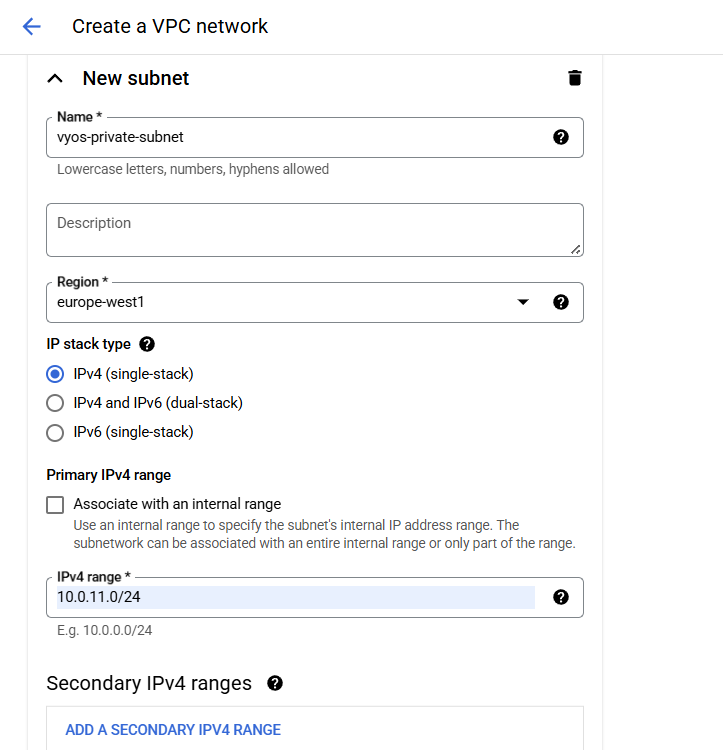The width and height of the screenshot is (723, 750).
Task: Grab the Description field resize handle
Action: click(575, 249)
